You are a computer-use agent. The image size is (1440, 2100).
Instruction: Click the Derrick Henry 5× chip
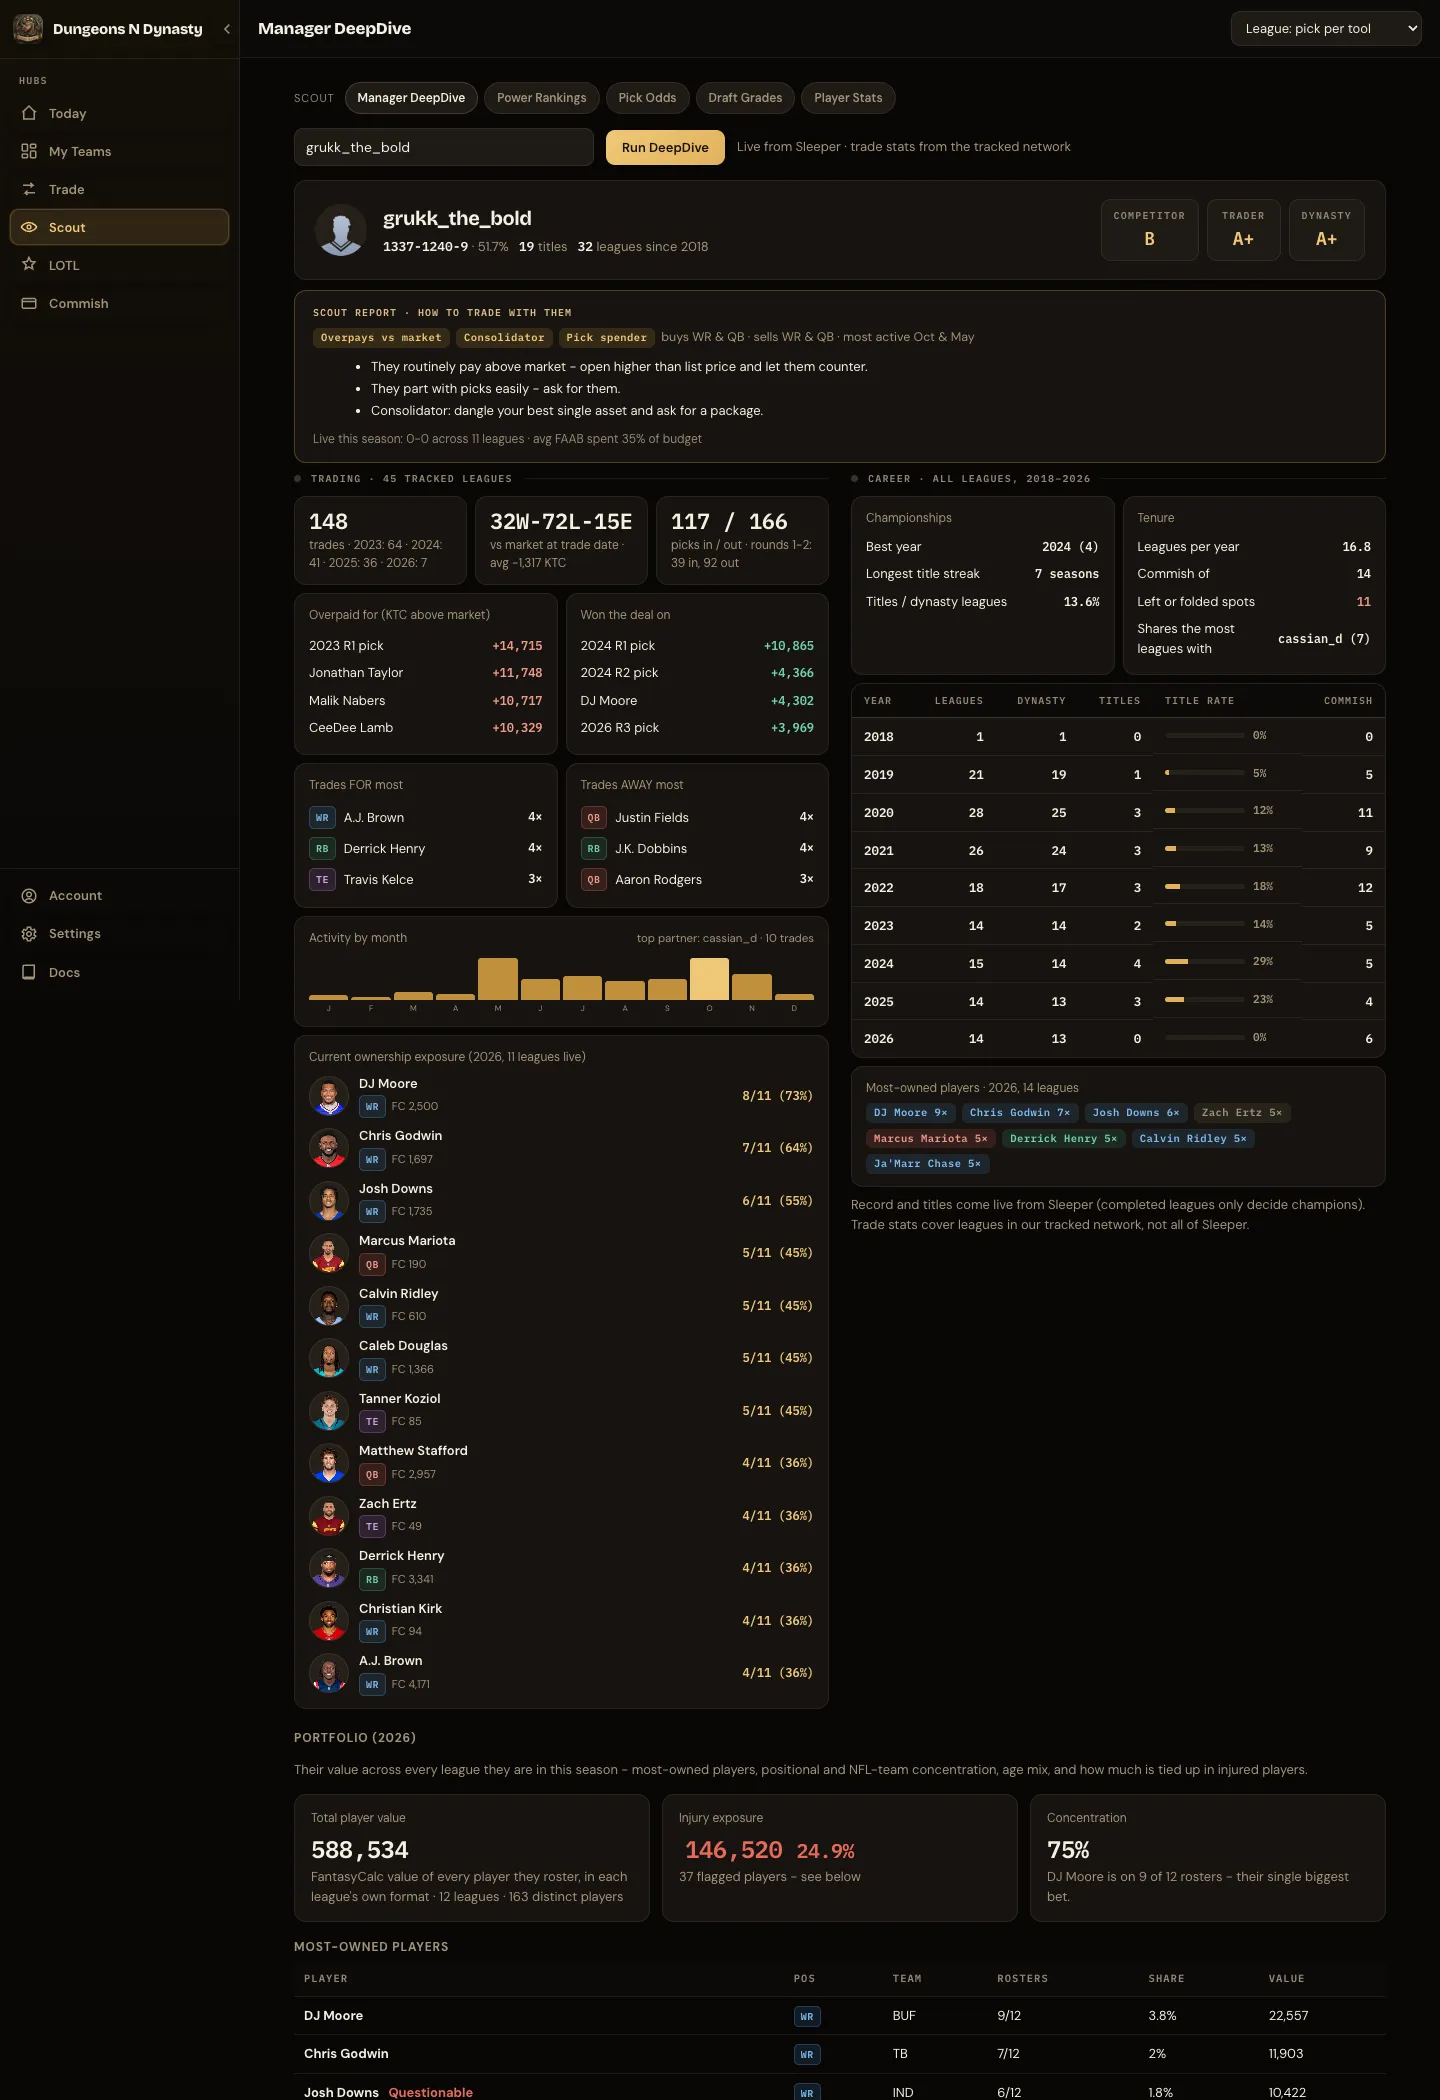(x=1063, y=1139)
